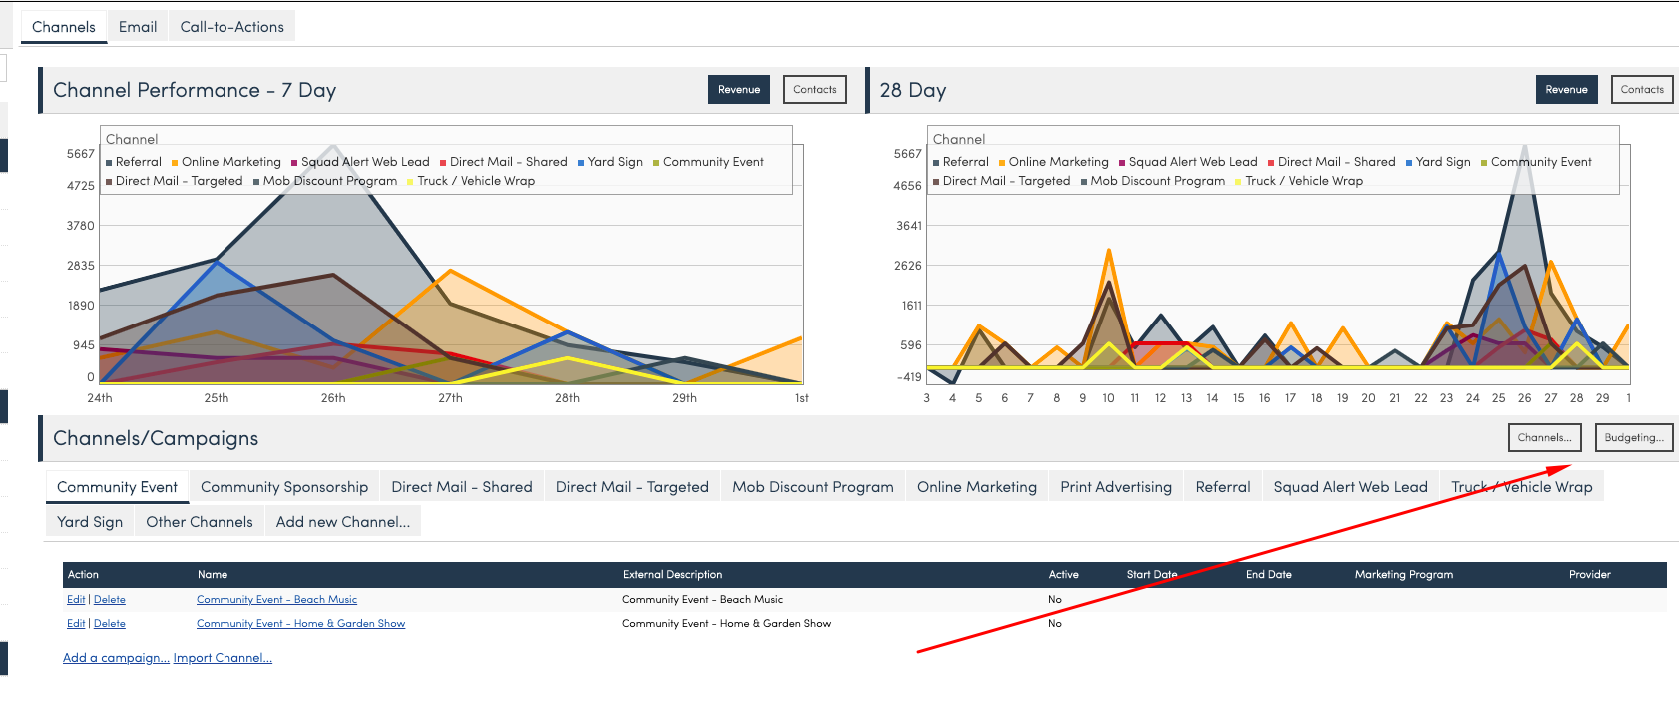Screen dimensions: 1679x702
Task: Open the Call-to-Actions tab
Action: (x=232, y=27)
